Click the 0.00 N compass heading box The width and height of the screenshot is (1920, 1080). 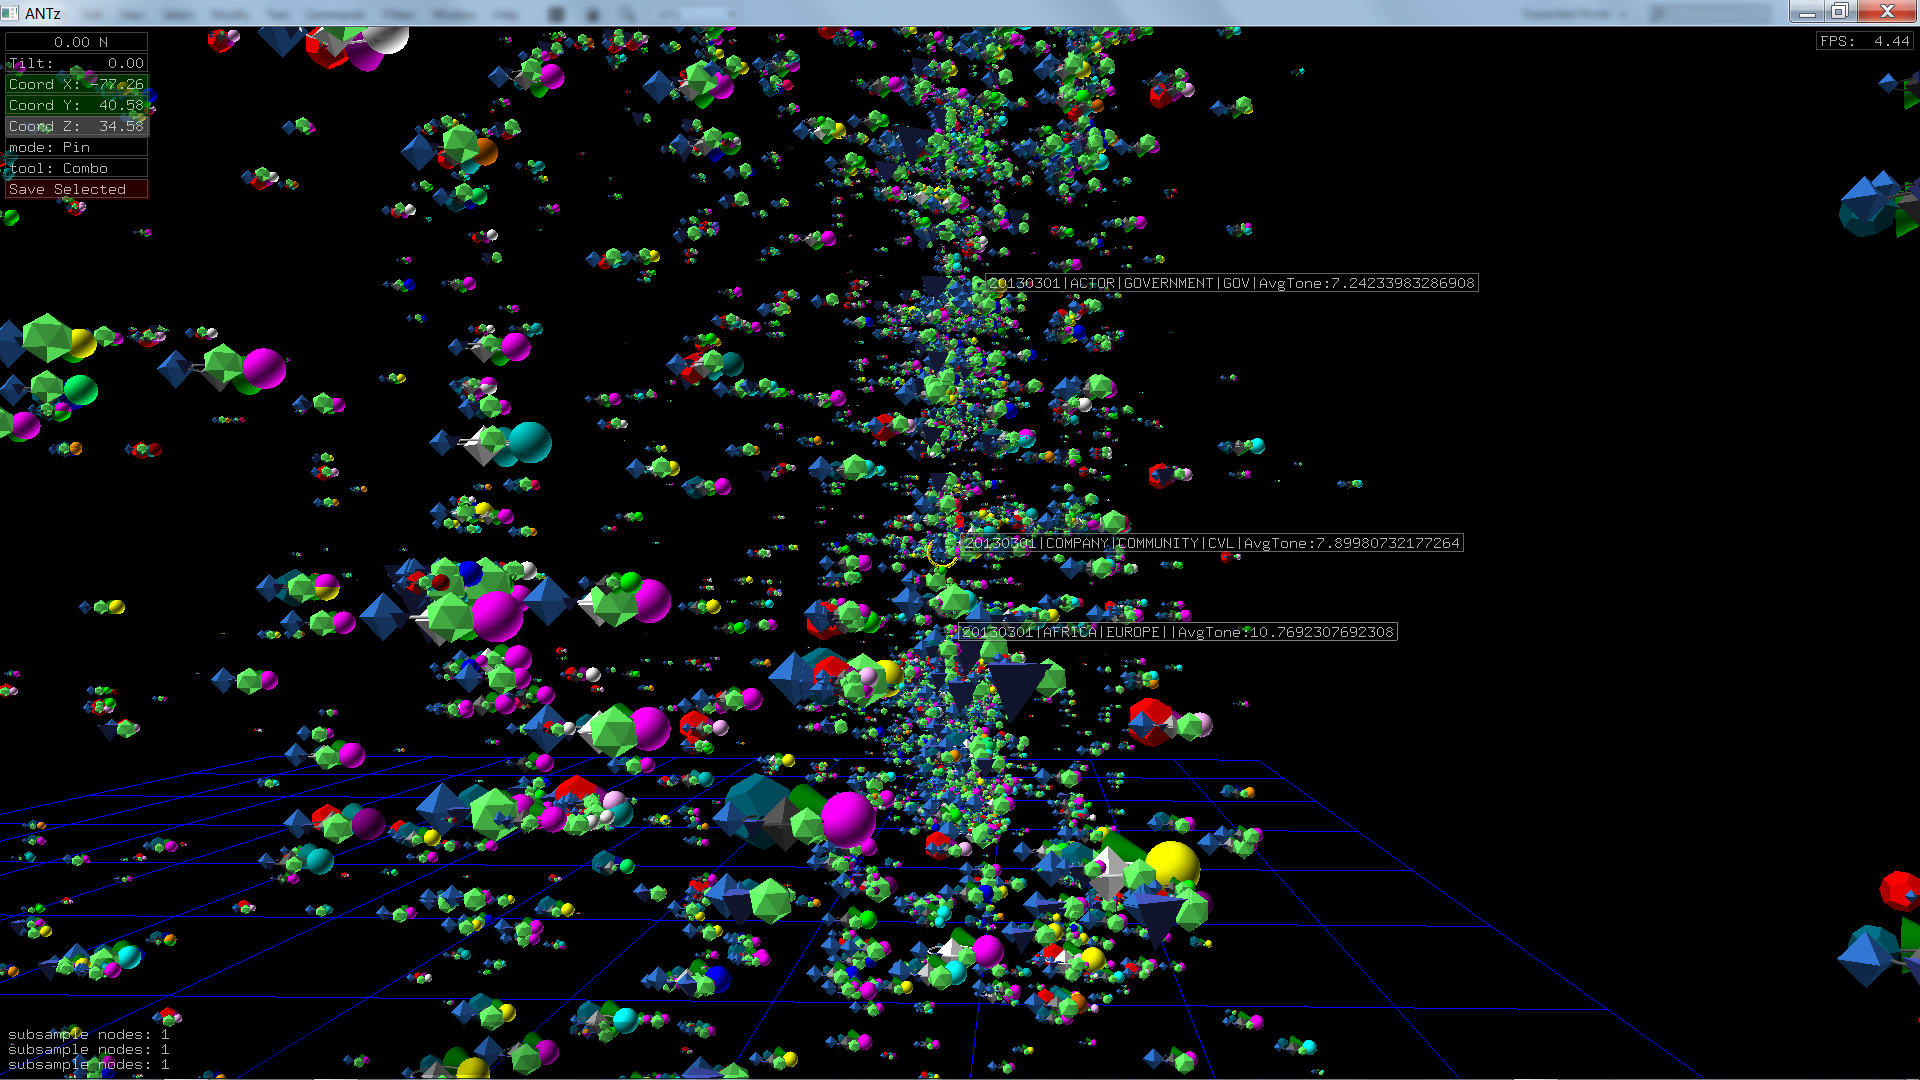tap(76, 42)
